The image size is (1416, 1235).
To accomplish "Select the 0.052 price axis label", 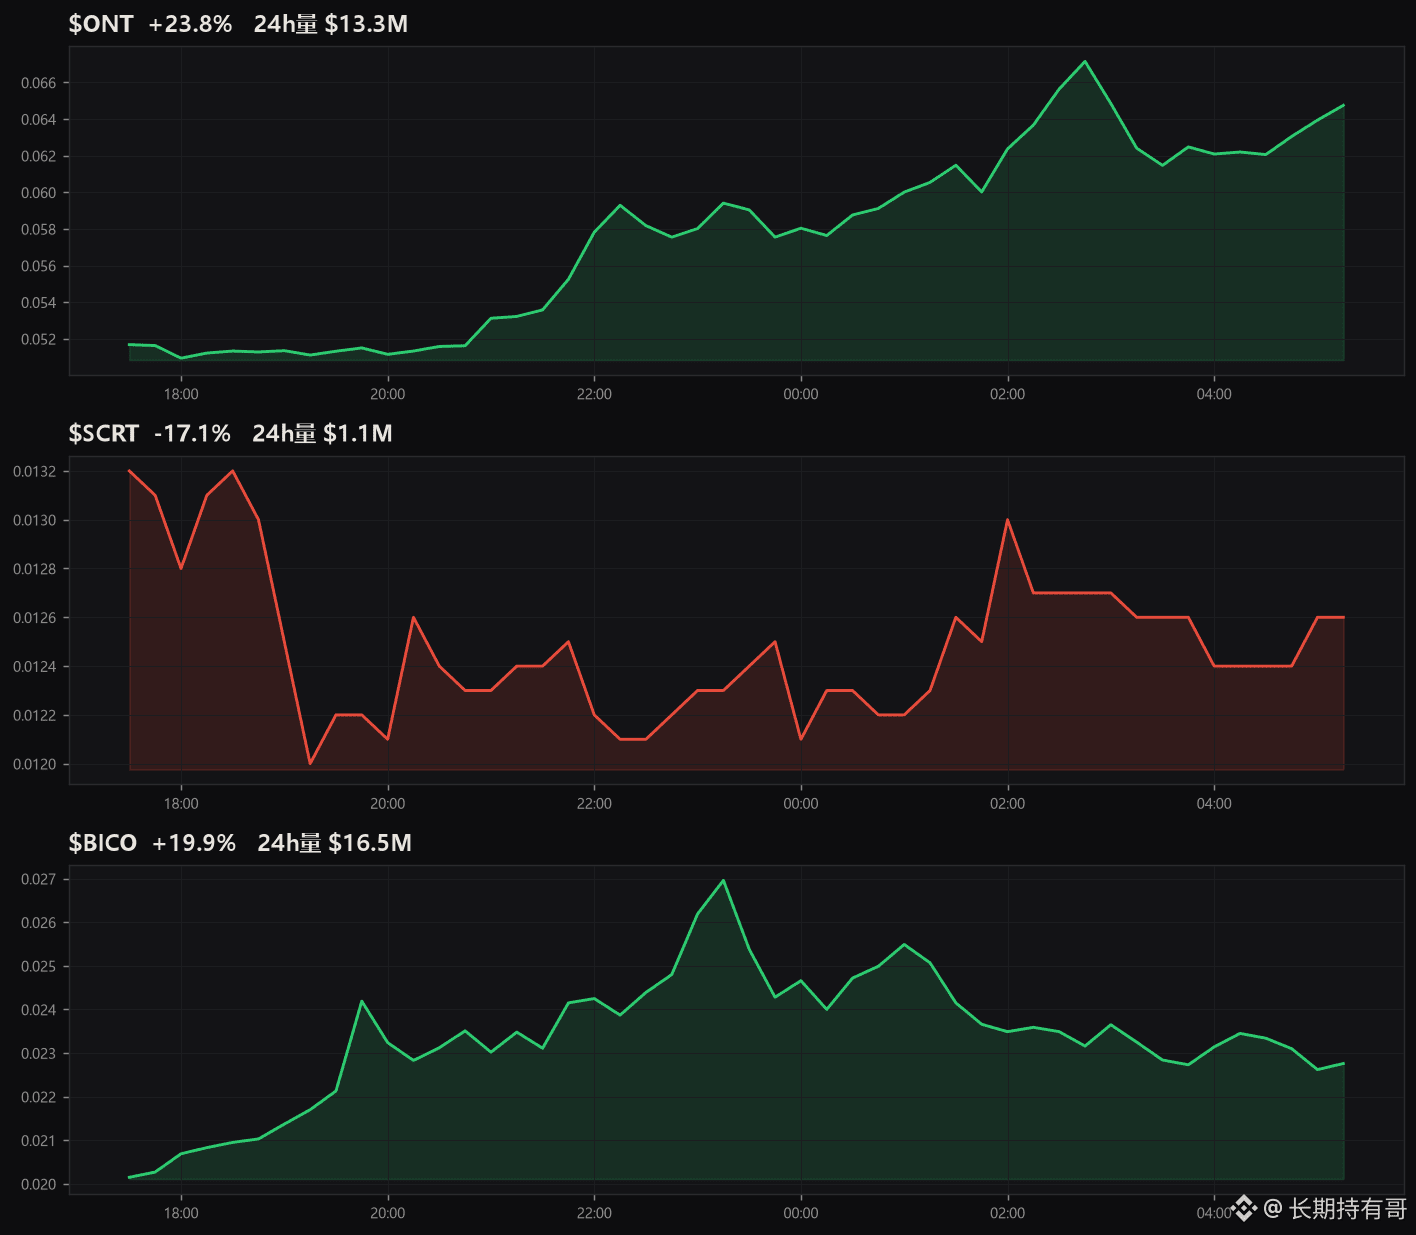I will [39, 340].
